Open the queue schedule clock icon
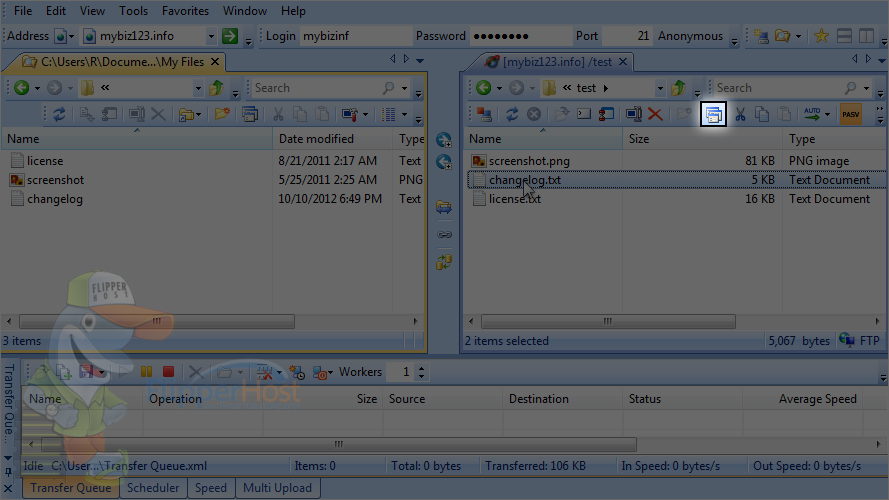Screen dimensions: 889x500 point(297,372)
